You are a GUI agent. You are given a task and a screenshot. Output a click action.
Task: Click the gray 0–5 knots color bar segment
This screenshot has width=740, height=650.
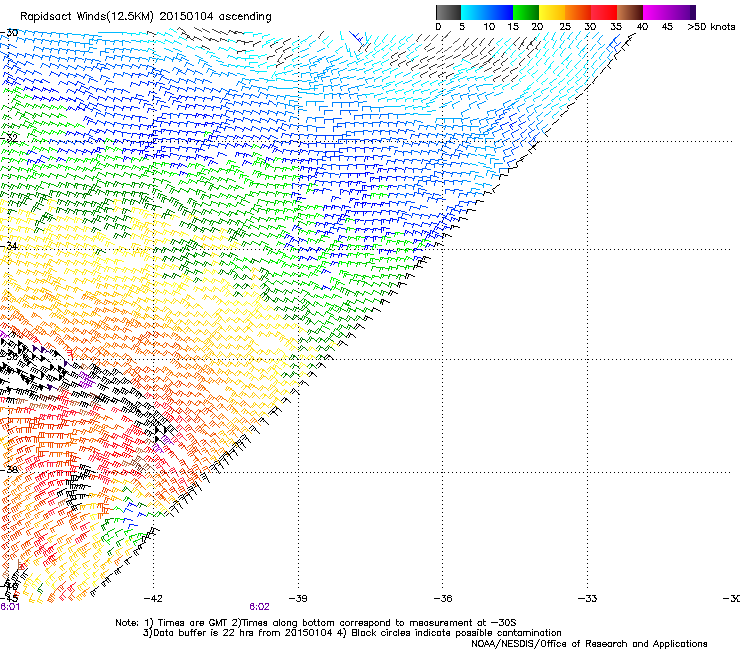pyautogui.click(x=448, y=12)
